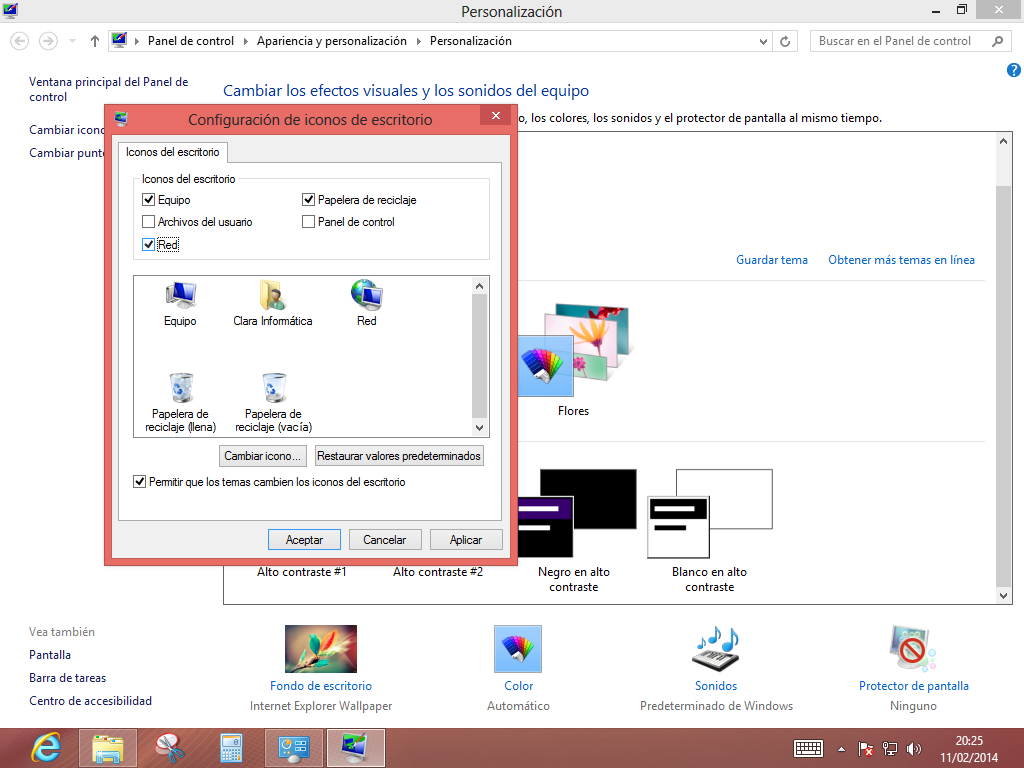Image resolution: width=1024 pixels, height=768 pixels.
Task: Click Restaurar valores predeterminados
Action: pyautogui.click(x=398, y=455)
